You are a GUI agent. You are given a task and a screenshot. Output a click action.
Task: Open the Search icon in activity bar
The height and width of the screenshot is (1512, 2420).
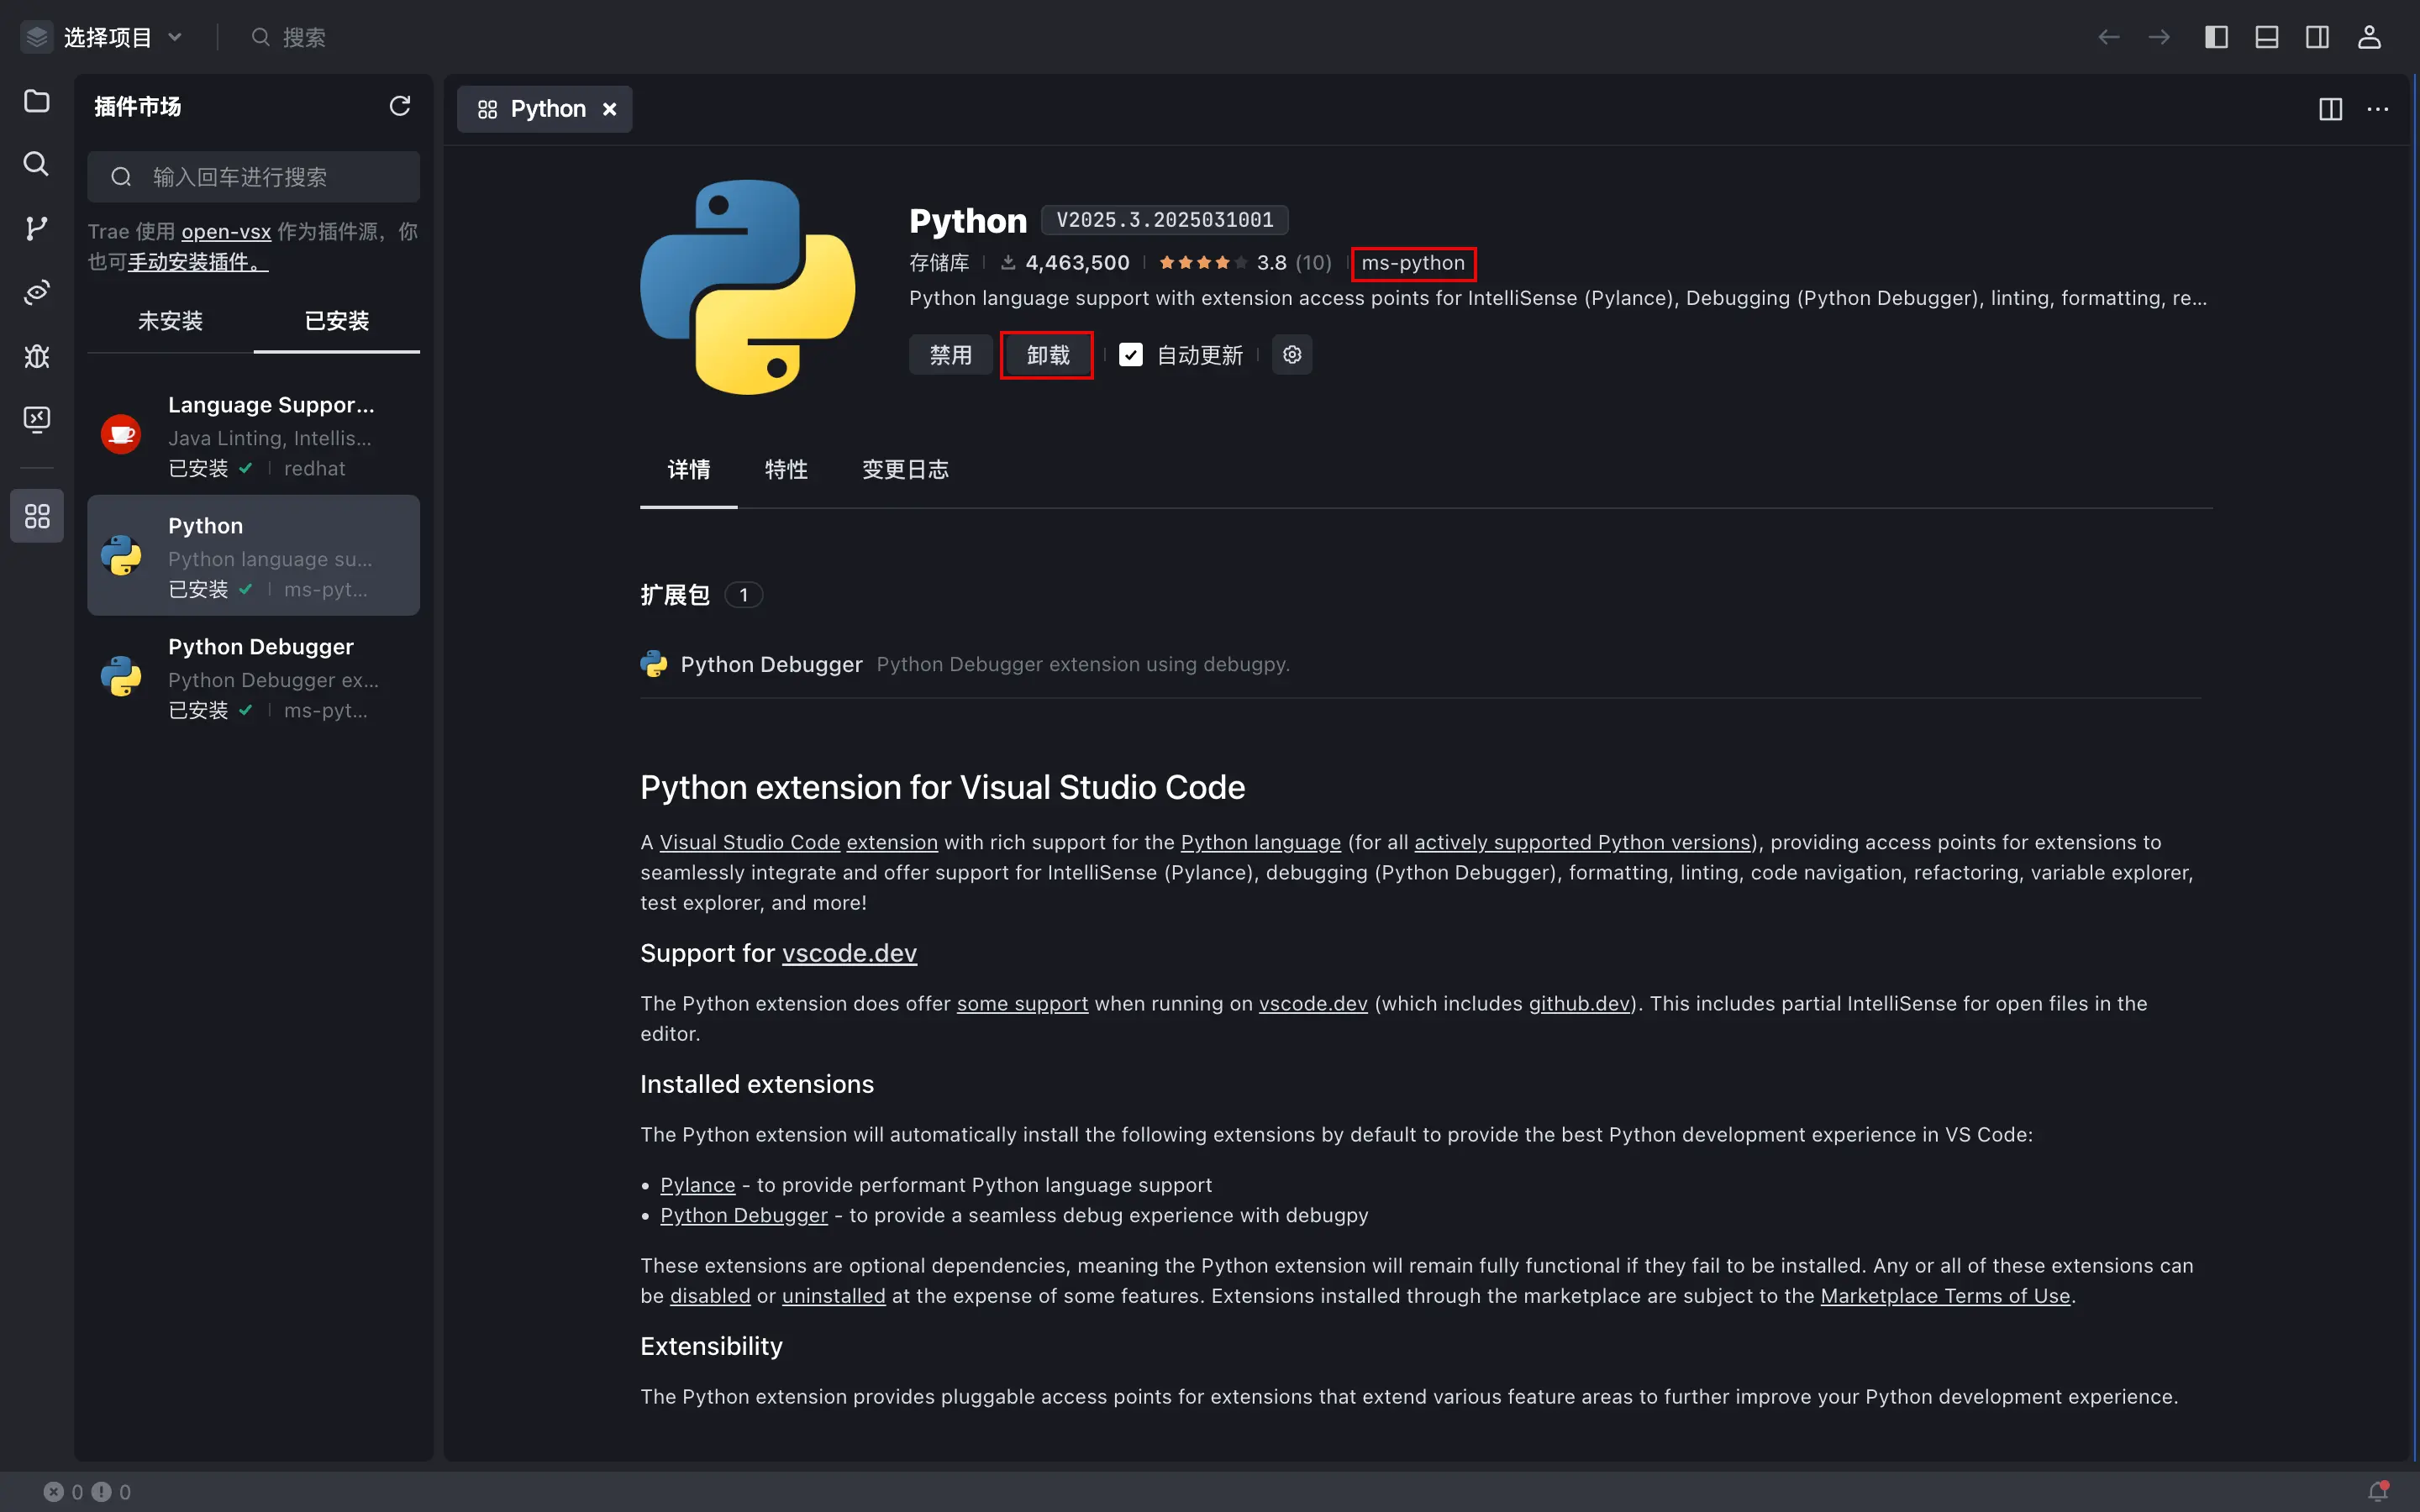[x=37, y=164]
